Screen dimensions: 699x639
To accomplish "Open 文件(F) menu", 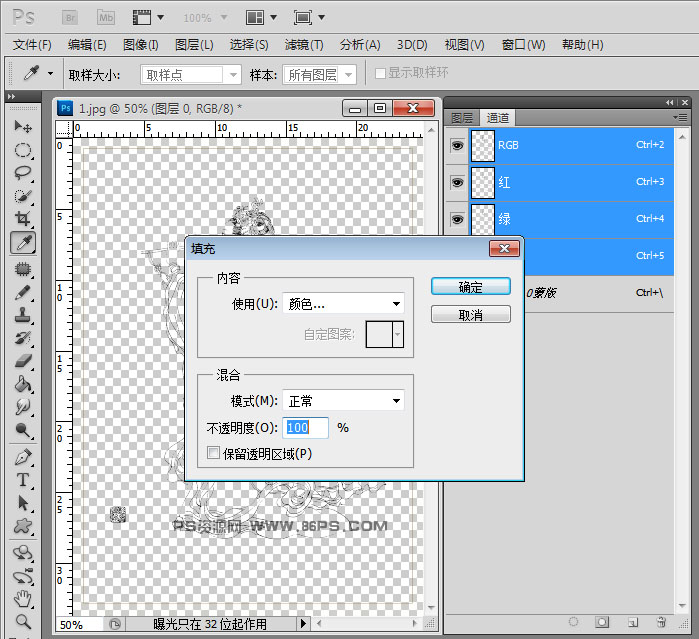I will (x=32, y=45).
